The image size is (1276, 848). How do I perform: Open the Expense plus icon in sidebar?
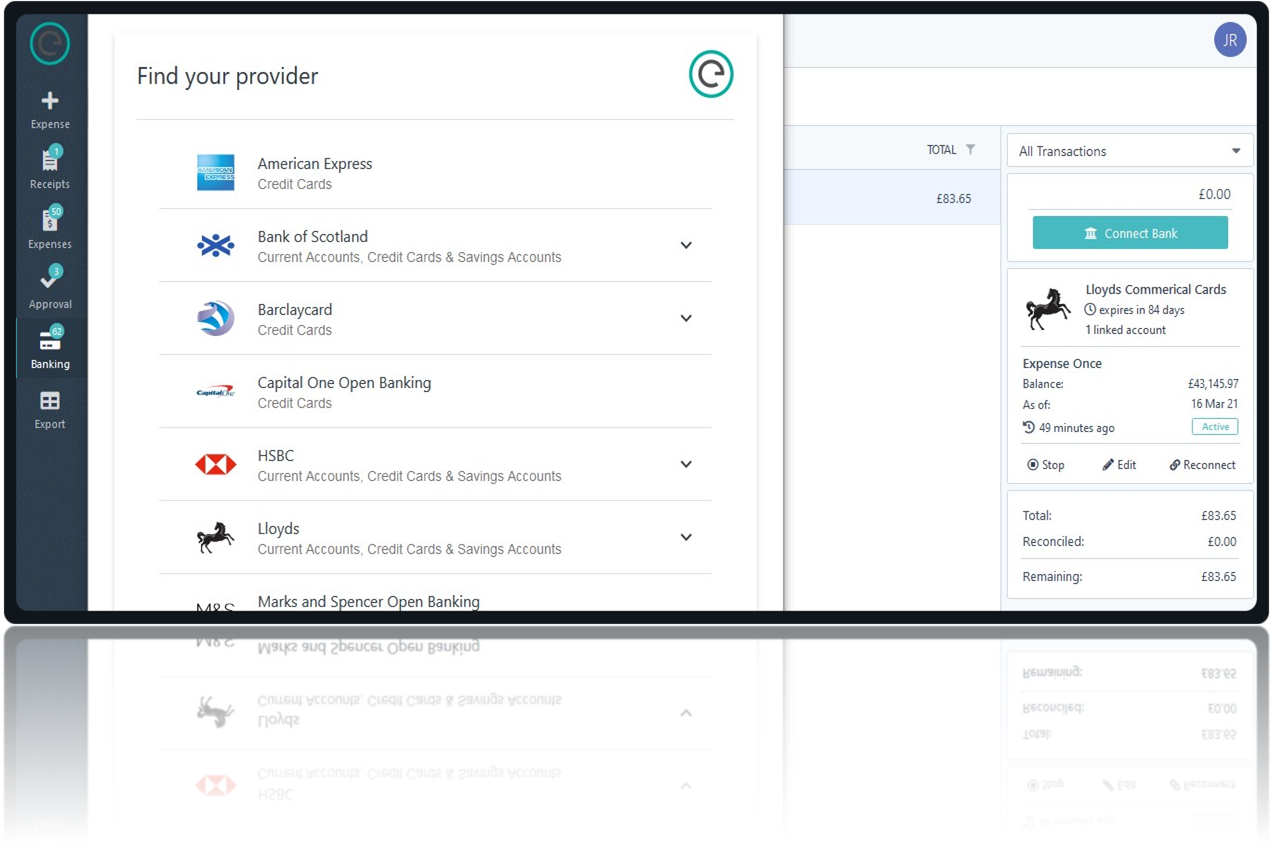click(x=50, y=101)
